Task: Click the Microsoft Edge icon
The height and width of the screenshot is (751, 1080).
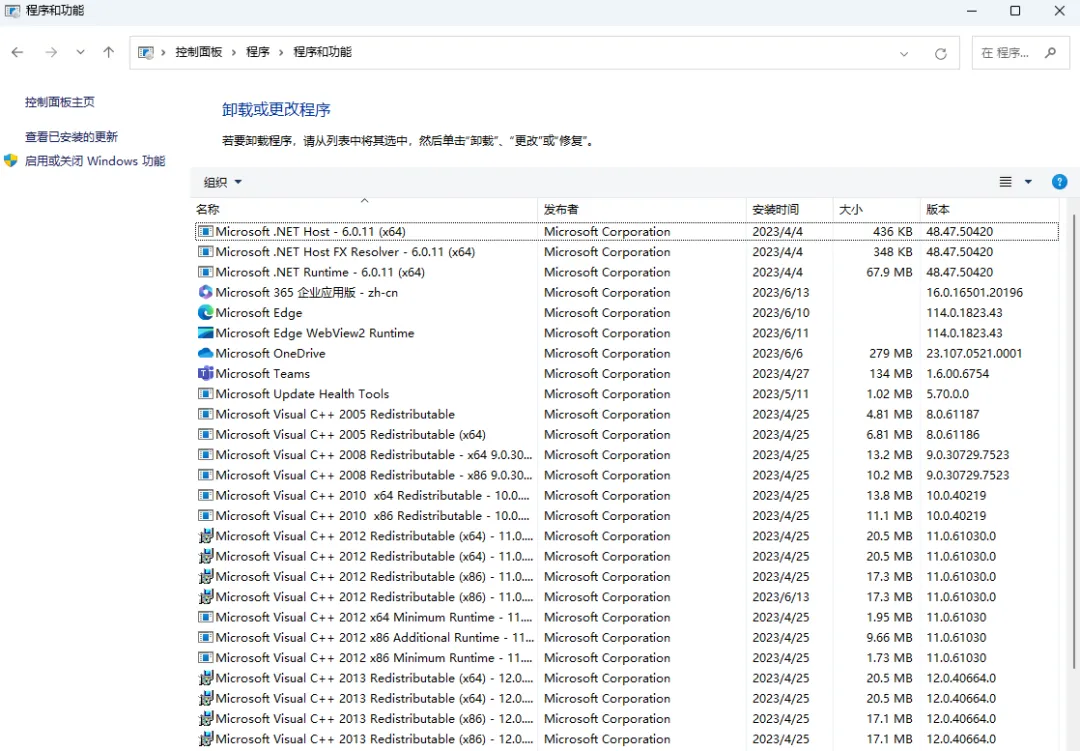Action: tap(205, 313)
